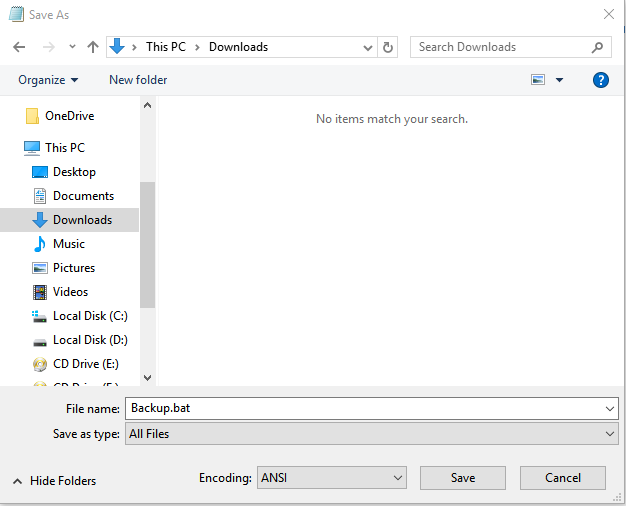Open the Organize menu
Screen dimensions: 626x506
(x=48, y=80)
